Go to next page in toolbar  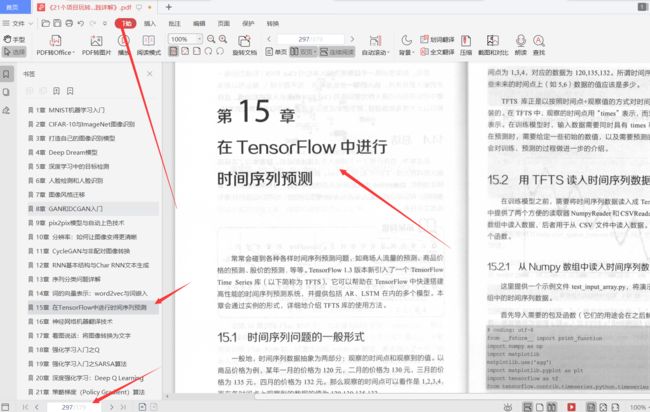pyautogui.click(x=352, y=39)
